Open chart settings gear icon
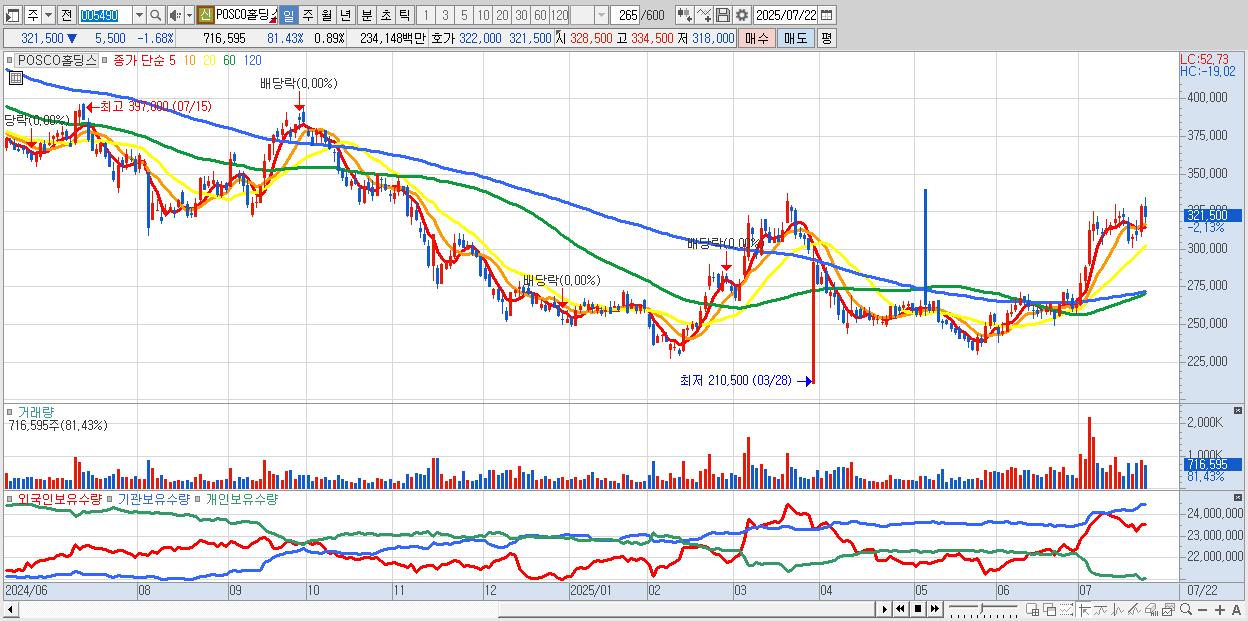 tap(742, 15)
